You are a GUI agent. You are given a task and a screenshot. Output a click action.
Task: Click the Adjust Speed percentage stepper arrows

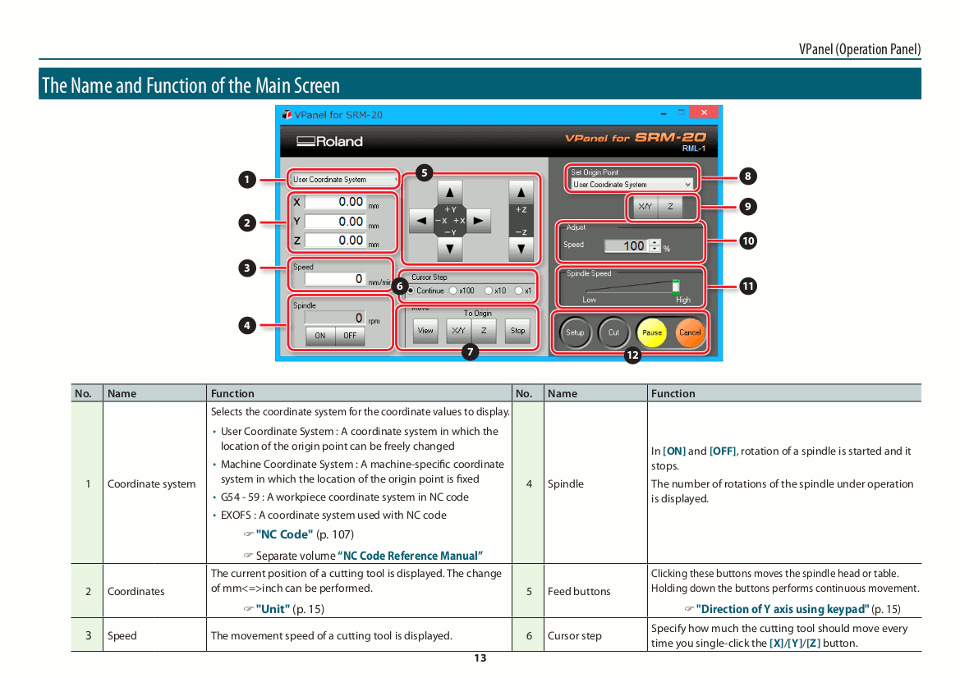[655, 246]
